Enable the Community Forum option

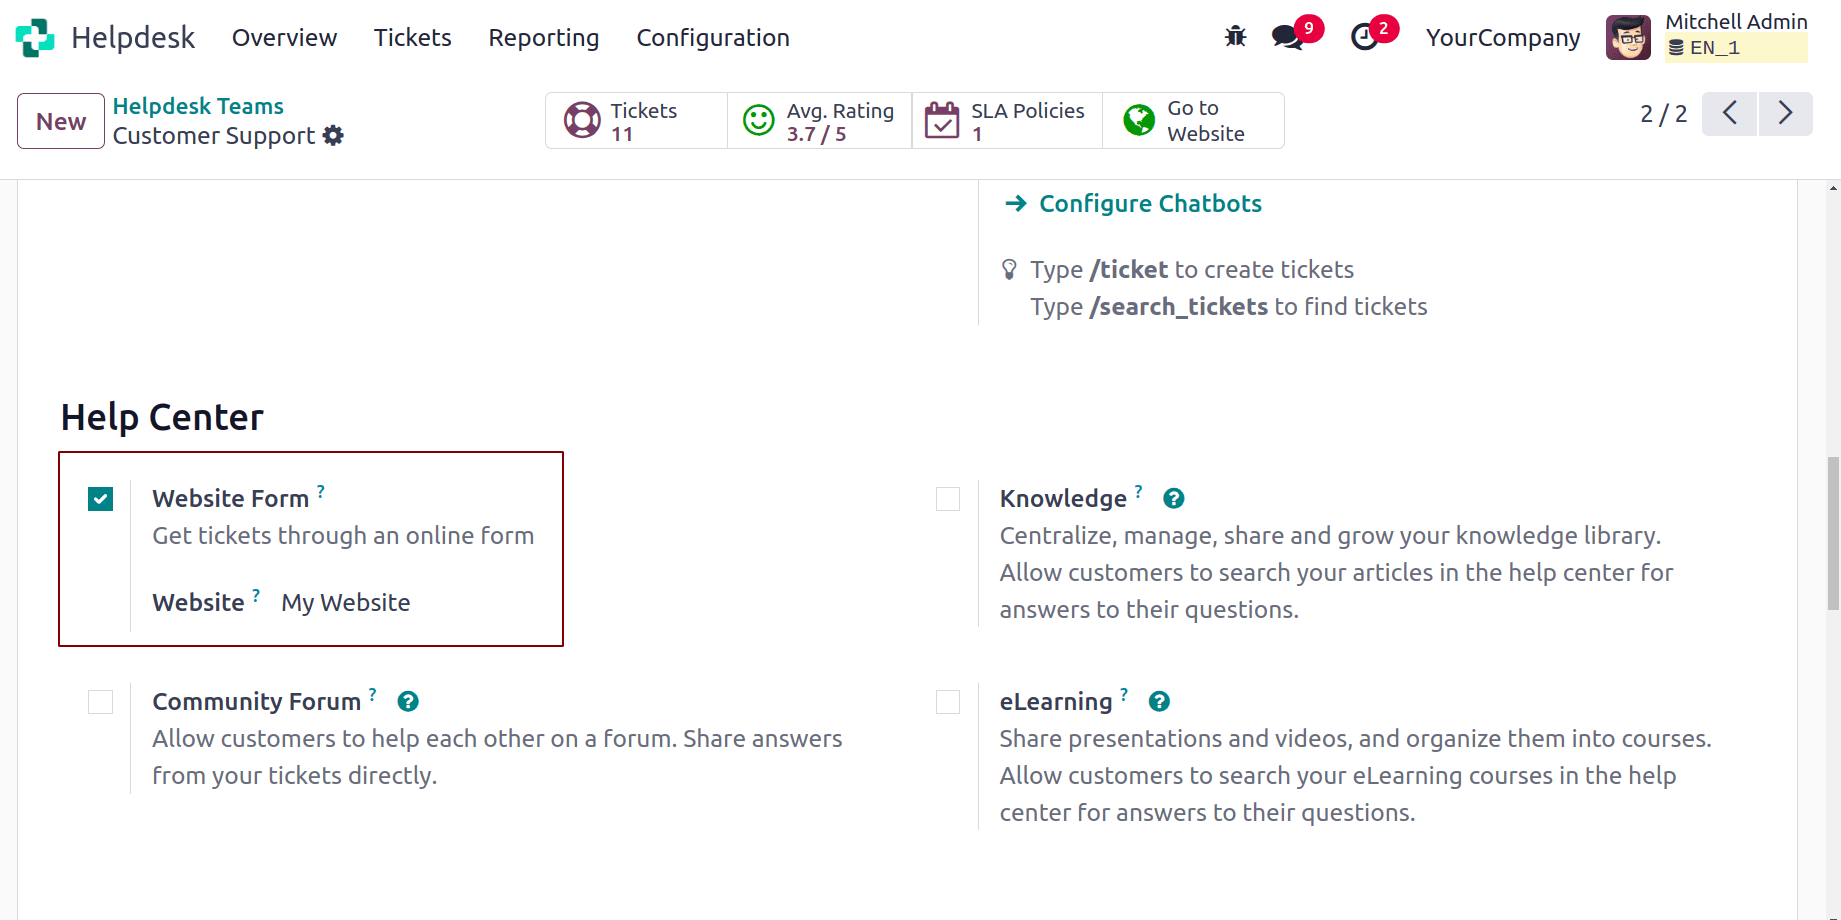100,701
